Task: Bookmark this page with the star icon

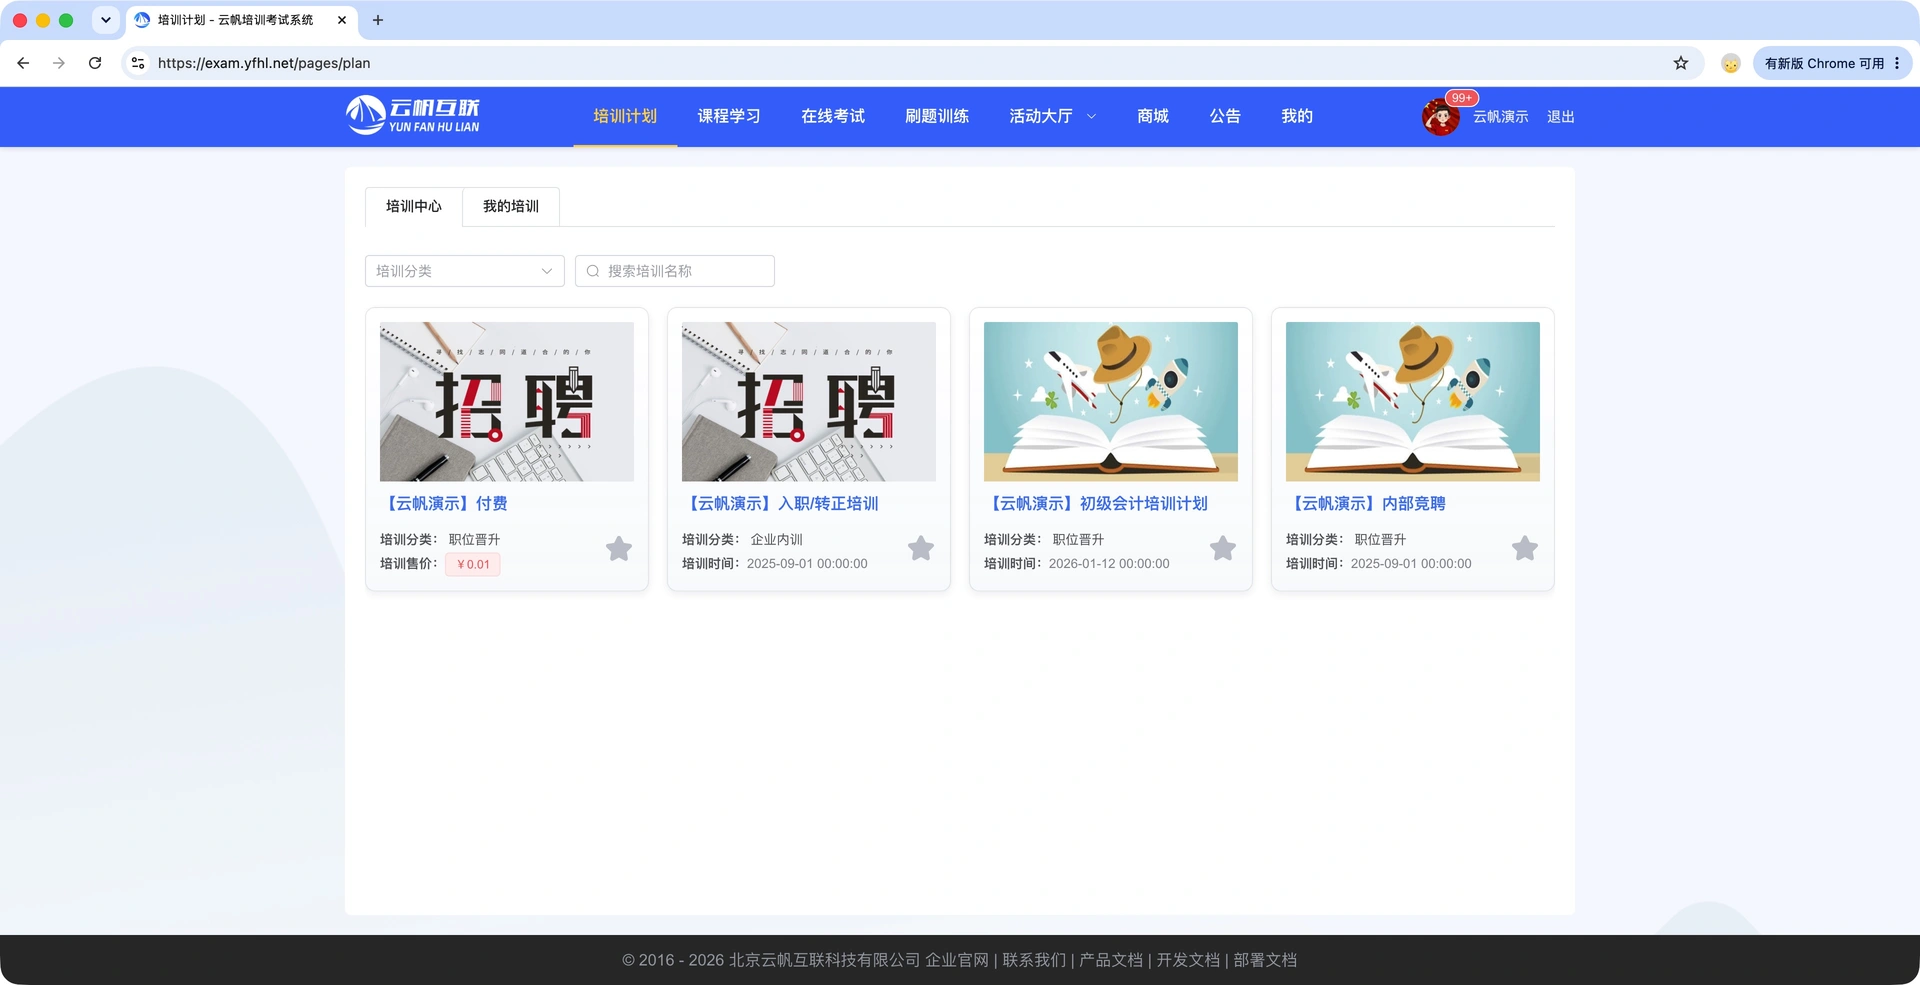Action: pos(1681,63)
